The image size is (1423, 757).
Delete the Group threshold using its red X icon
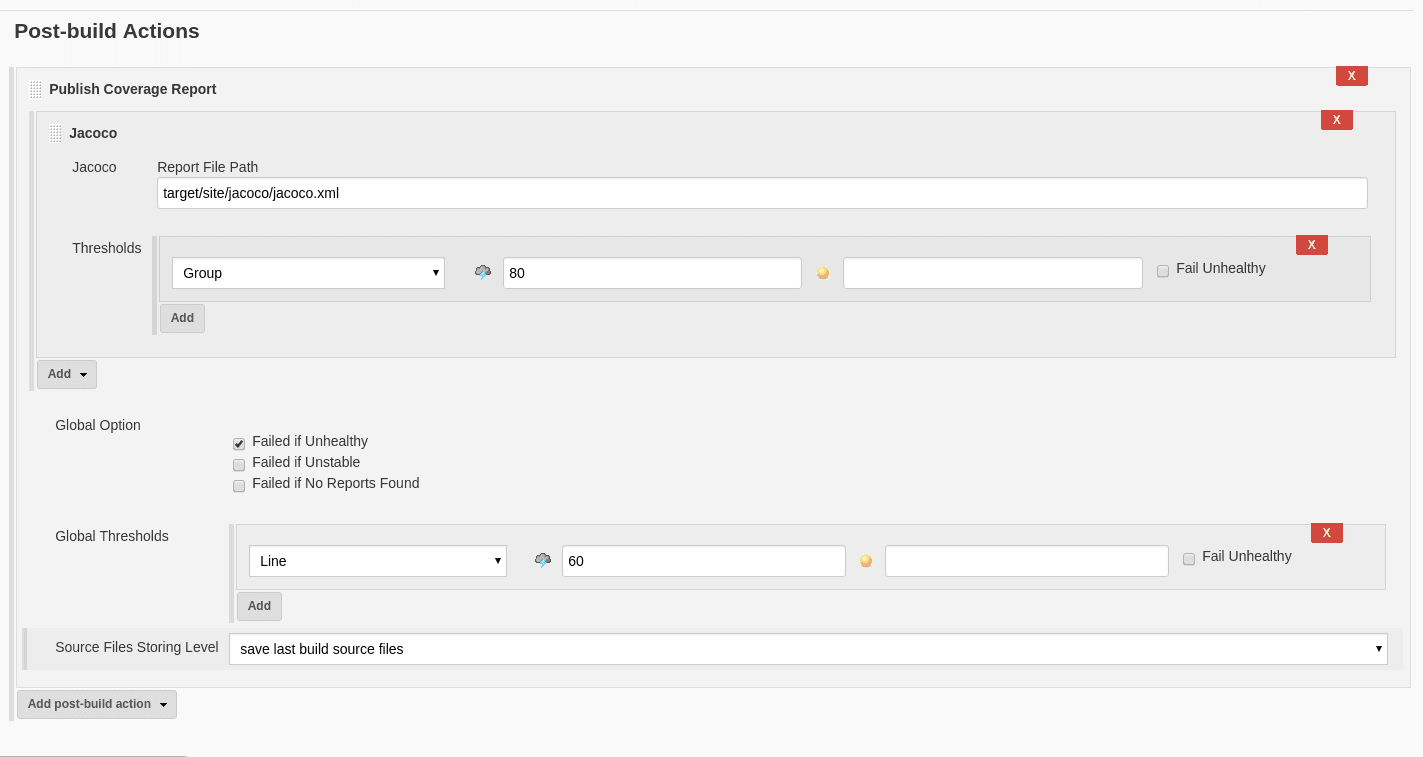click(x=1311, y=244)
